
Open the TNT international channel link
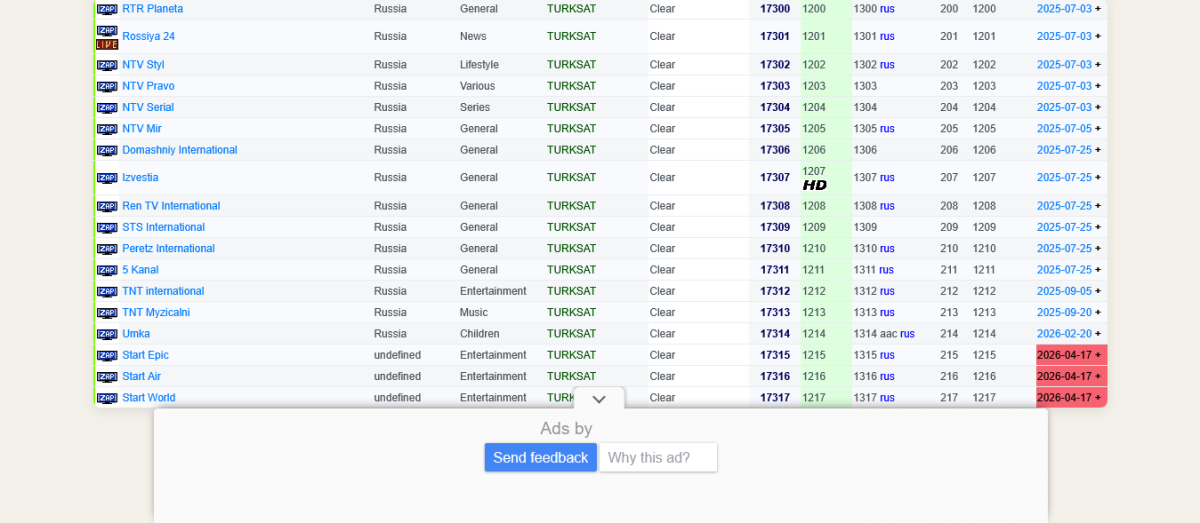163,291
